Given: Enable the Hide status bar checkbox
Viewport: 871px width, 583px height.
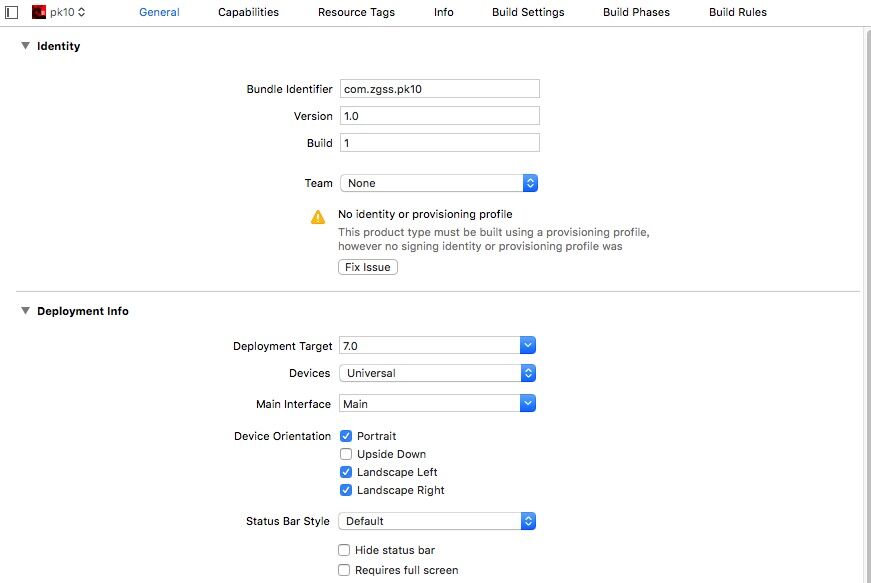Looking at the screenshot, I should pyautogui.click(x=344, y=550).
